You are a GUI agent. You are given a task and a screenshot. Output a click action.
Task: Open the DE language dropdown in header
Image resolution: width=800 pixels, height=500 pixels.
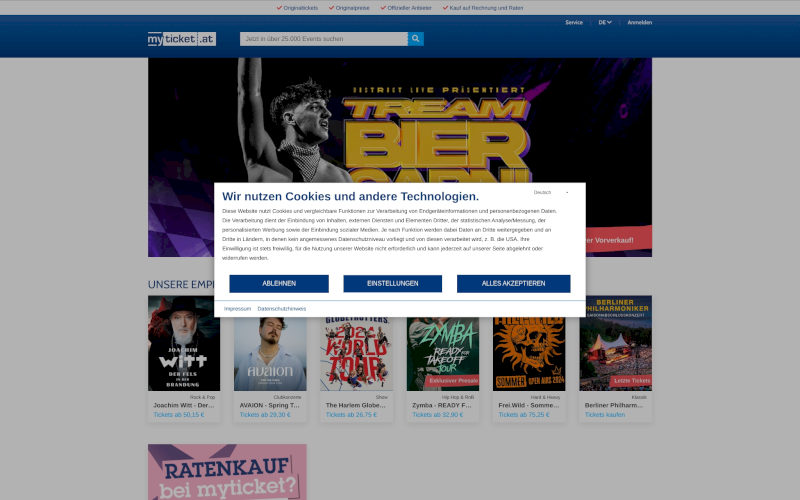[x=605, y=22]
